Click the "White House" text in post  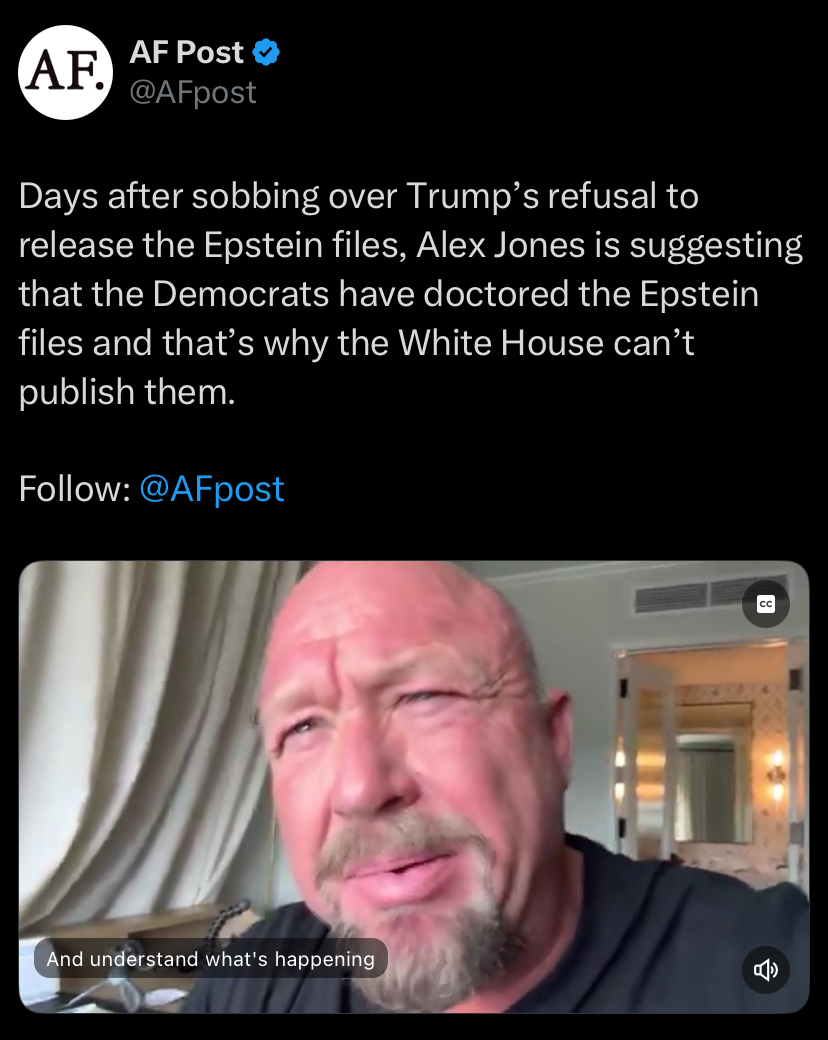(501, 343)
